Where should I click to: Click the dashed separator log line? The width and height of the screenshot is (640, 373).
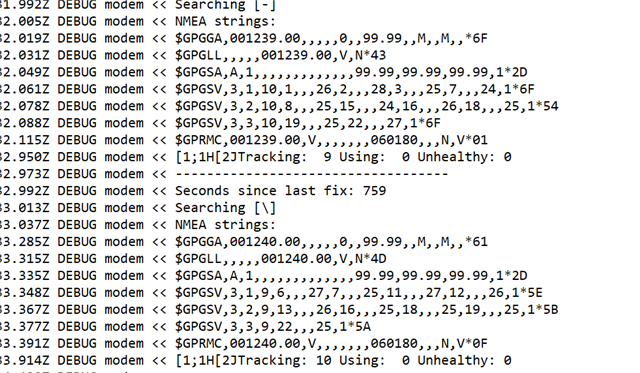(x=224, y=174)
